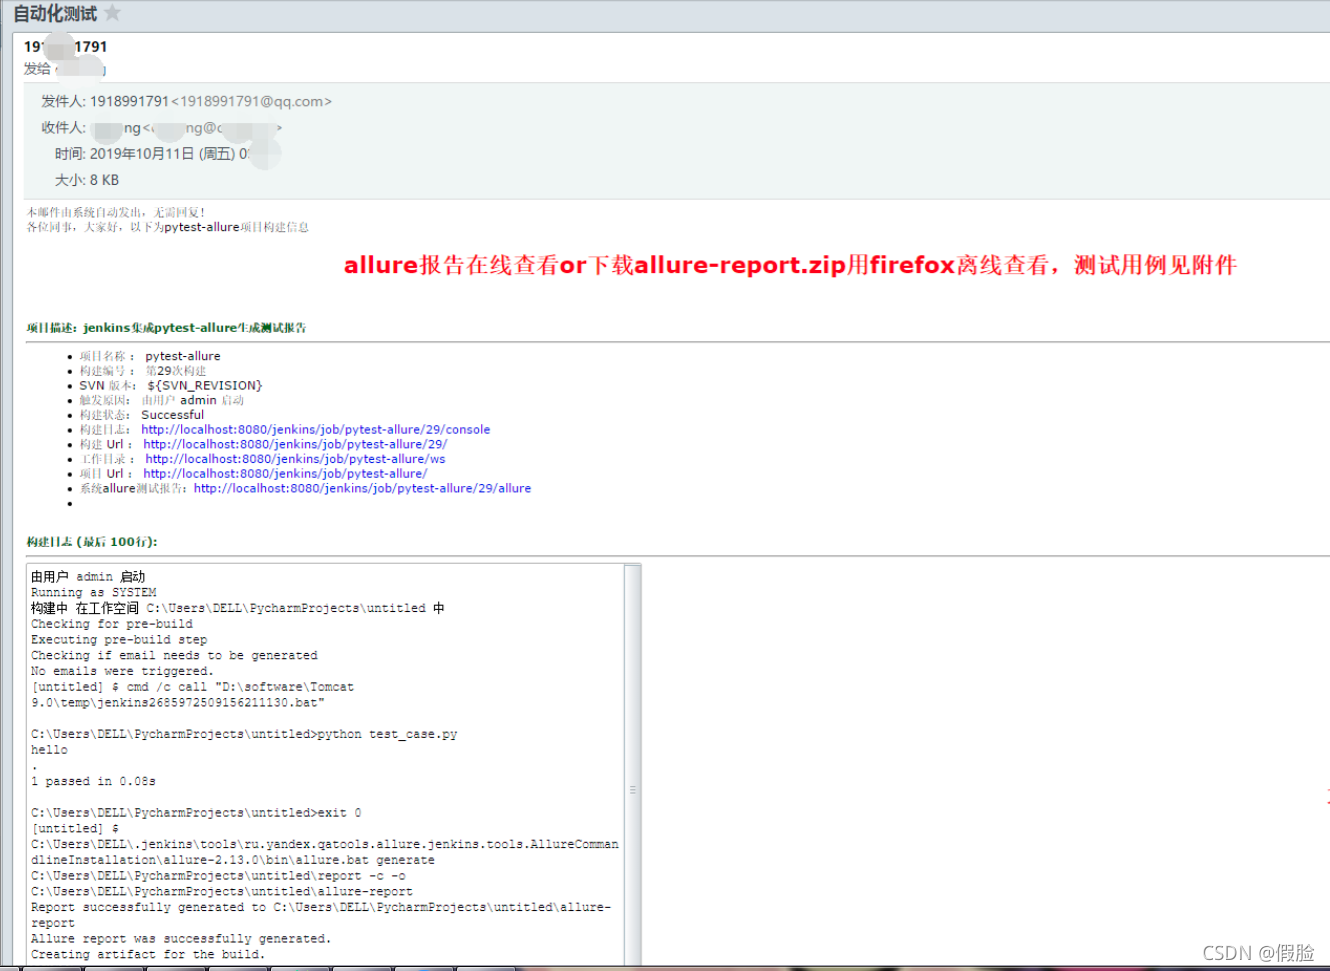This screenshot has height=971, width=1330.
Task: Click the log line 'hello'
Action: (49, 750)
